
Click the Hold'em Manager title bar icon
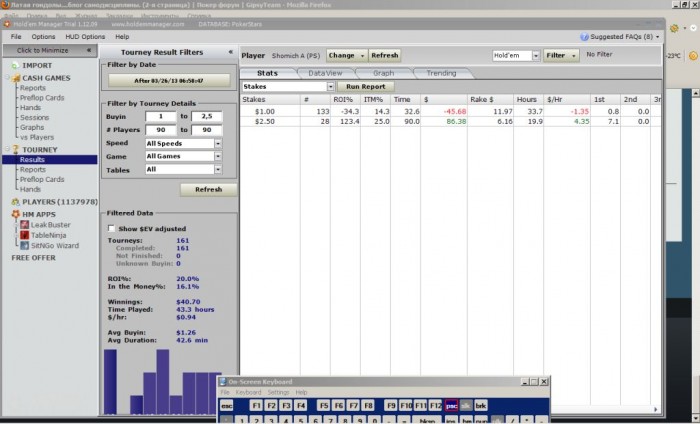7,24
